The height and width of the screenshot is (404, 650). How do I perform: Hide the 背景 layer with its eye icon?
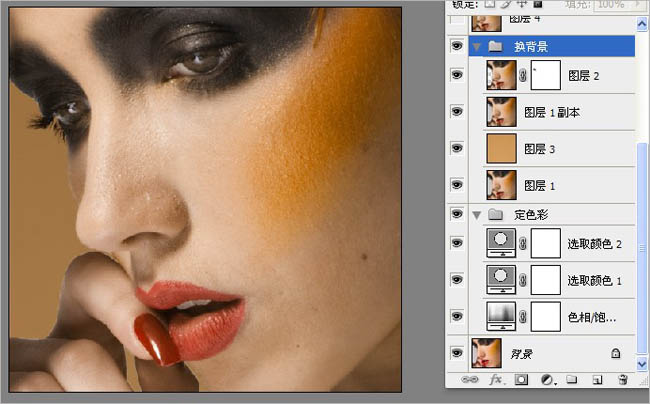point(457,353)
